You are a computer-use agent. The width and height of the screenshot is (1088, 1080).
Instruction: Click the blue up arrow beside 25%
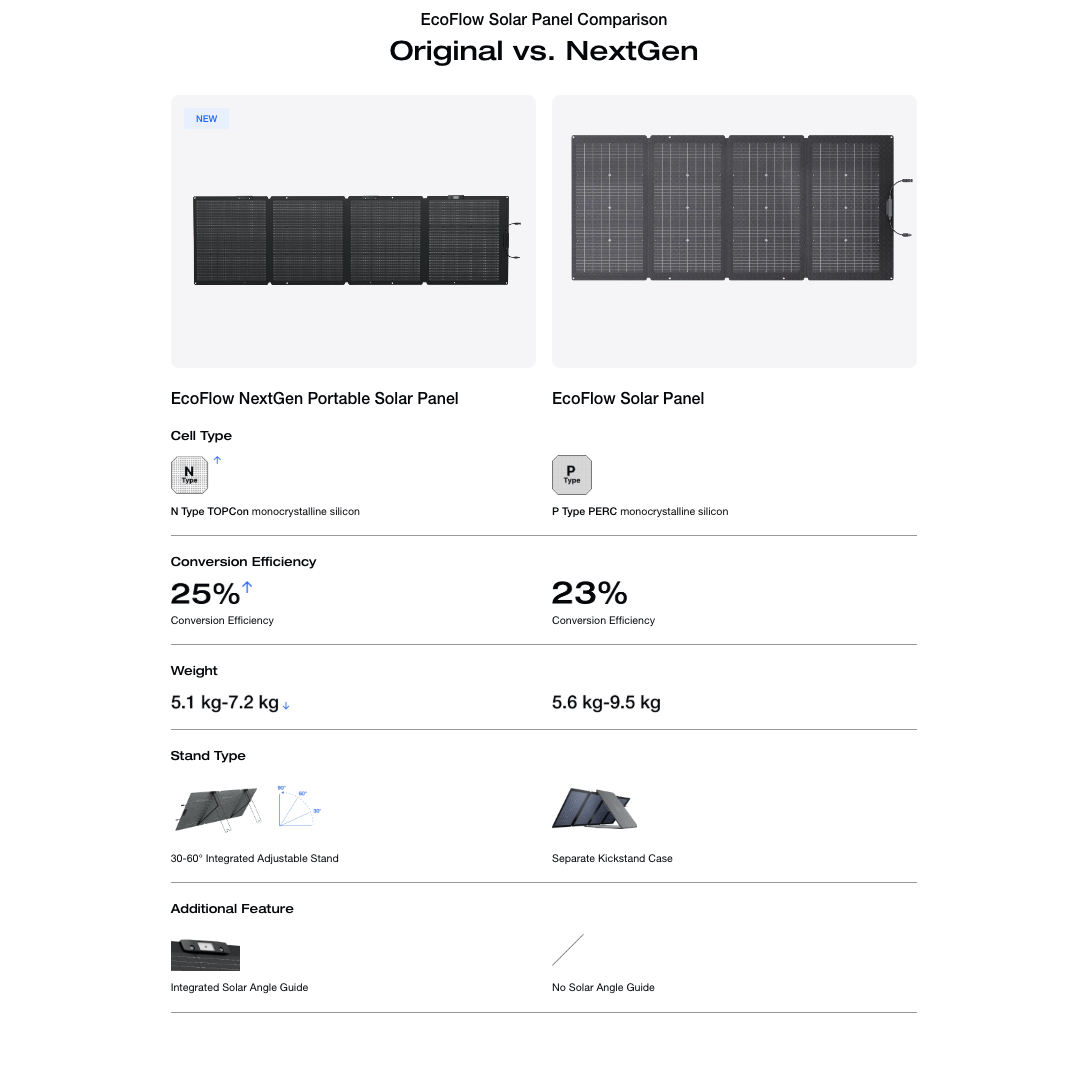247,587
